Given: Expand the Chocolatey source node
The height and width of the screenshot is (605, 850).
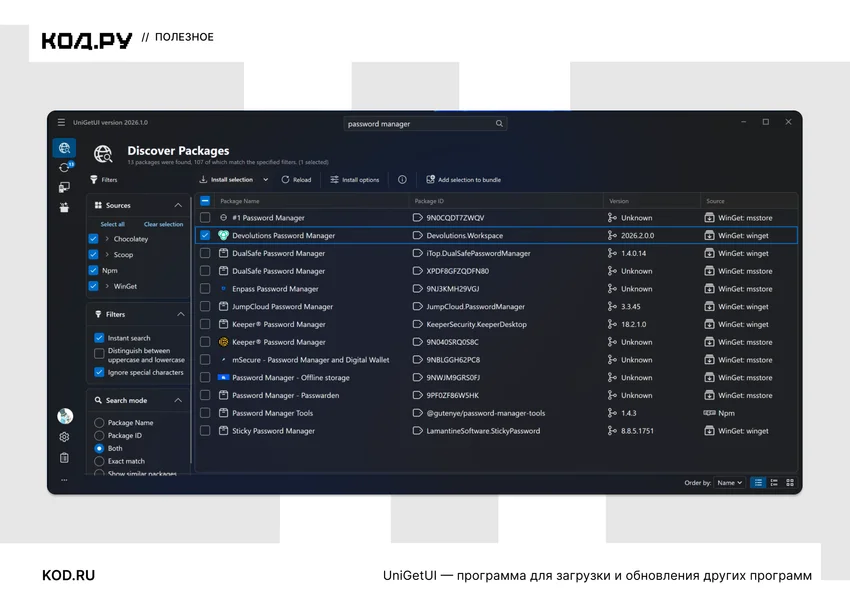Looking at the screenshot, I should [107, 239].
